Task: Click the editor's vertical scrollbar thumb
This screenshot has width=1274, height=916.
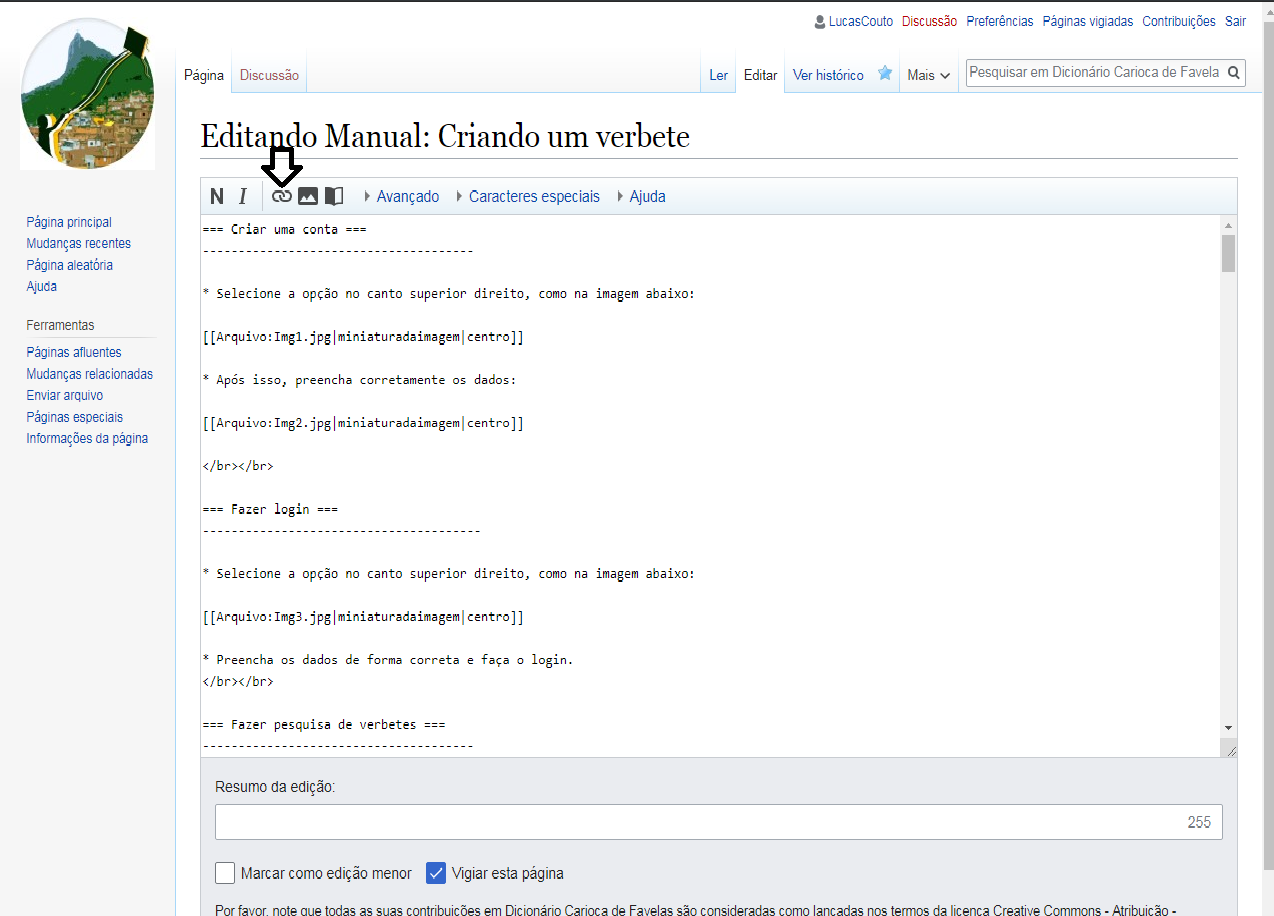Action: coord(1228,253)
